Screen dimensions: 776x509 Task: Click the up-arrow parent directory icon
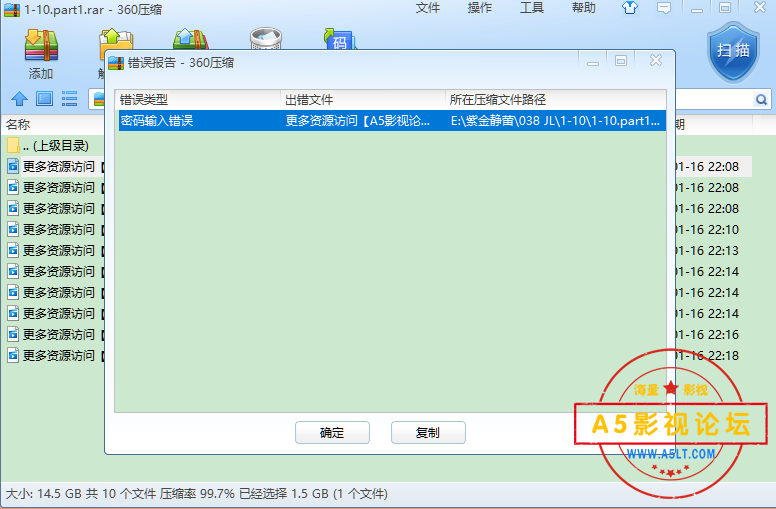pos(19,99)
